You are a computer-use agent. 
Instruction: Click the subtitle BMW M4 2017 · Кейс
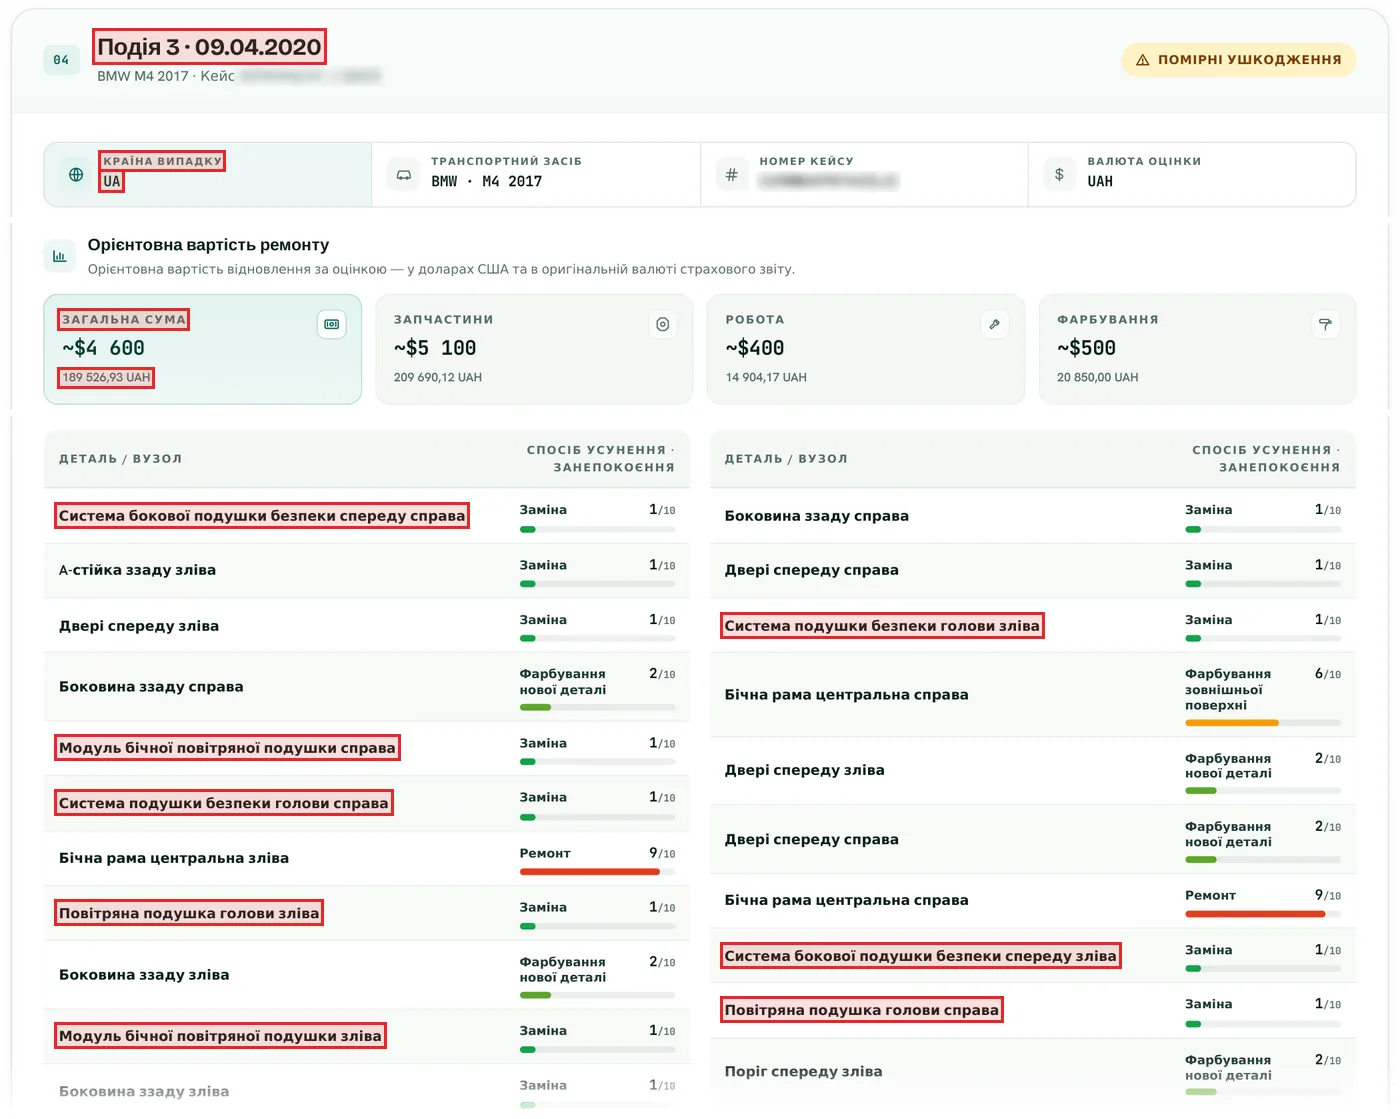[x=166, y=76]
